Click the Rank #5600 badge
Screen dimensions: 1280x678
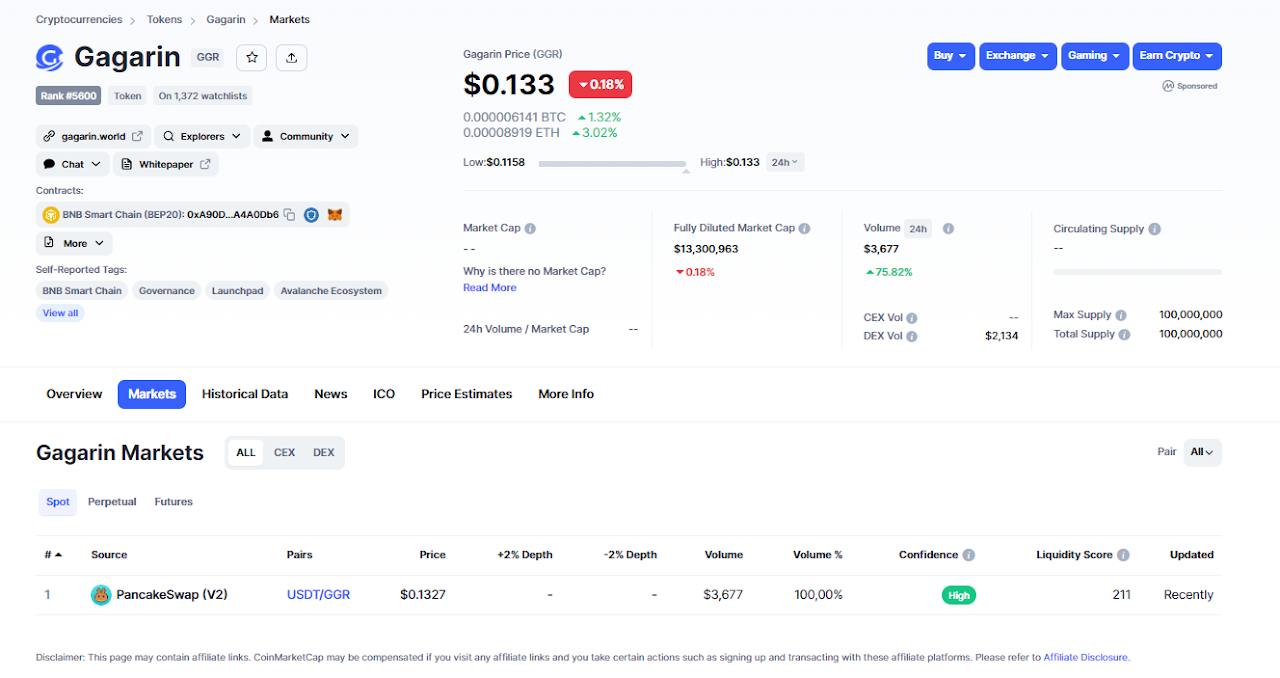point(70,96)
